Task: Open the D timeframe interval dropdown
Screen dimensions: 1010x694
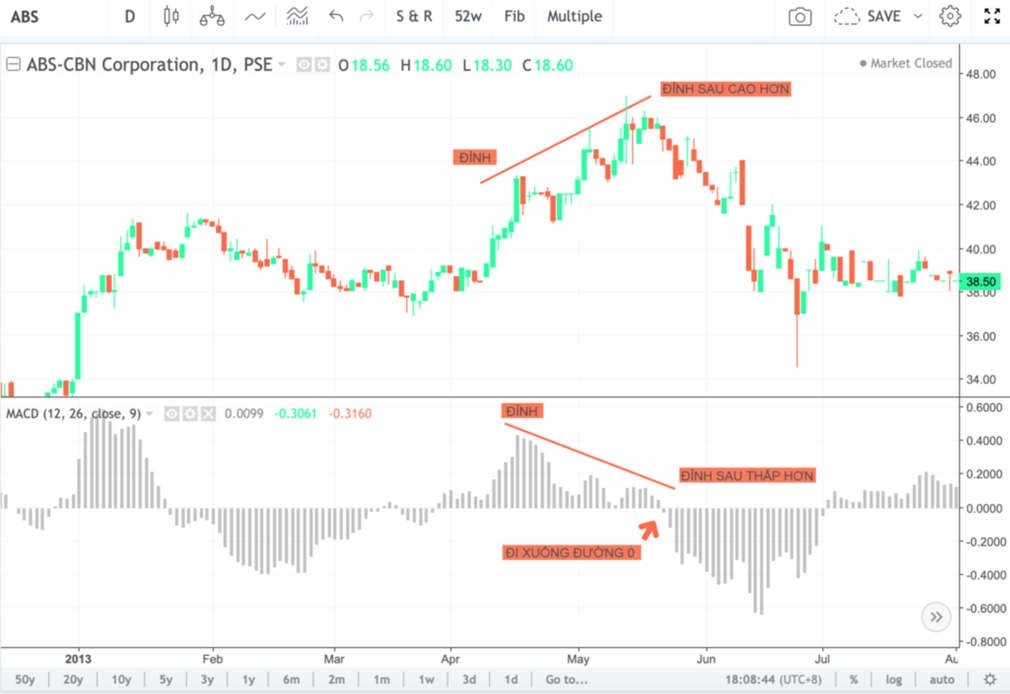Action: coord(130,16)
